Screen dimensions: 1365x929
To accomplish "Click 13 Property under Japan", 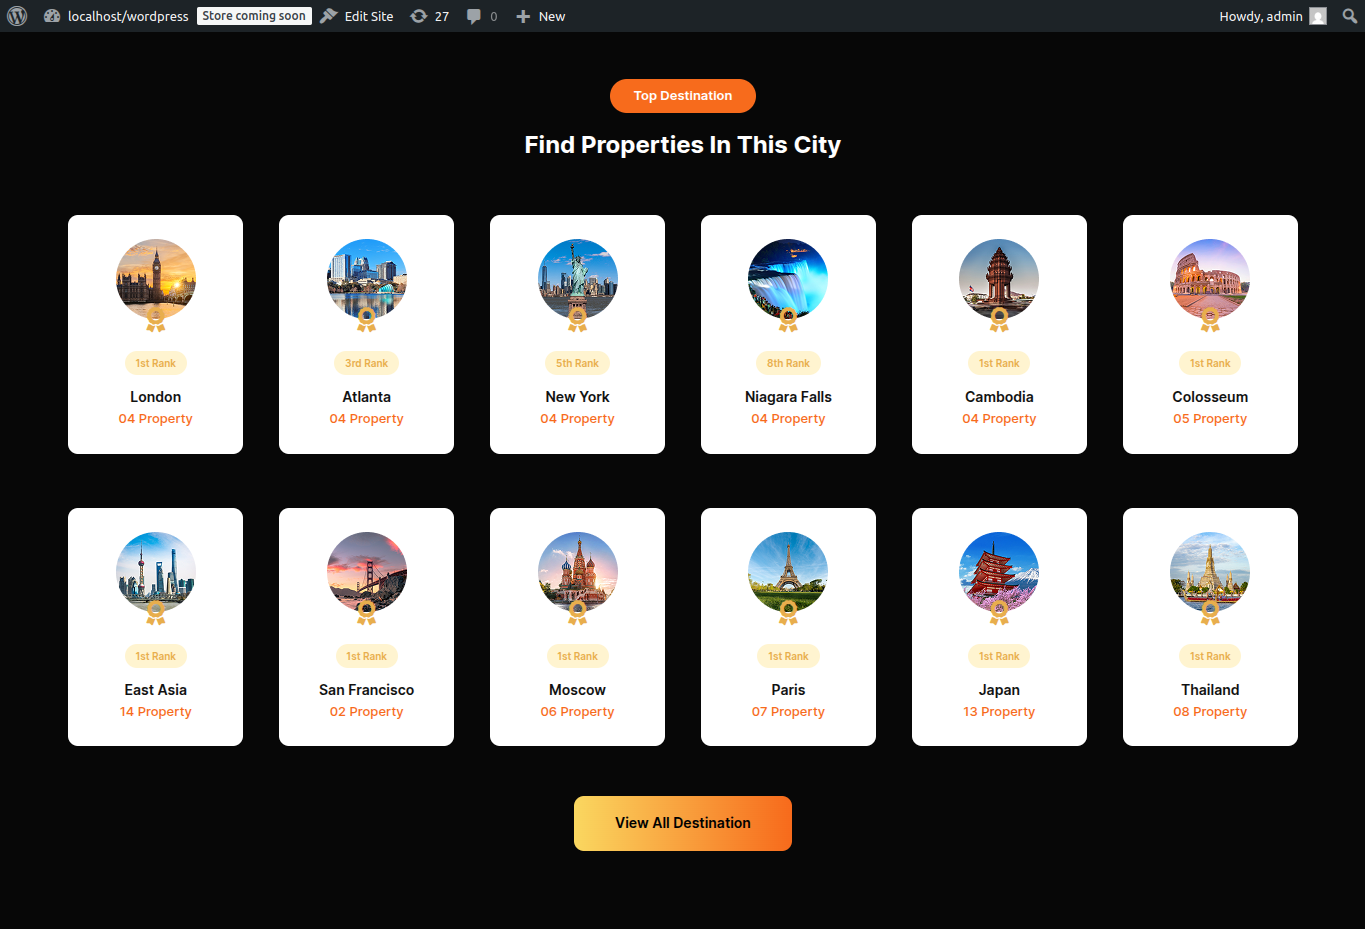I will (999, 712).
